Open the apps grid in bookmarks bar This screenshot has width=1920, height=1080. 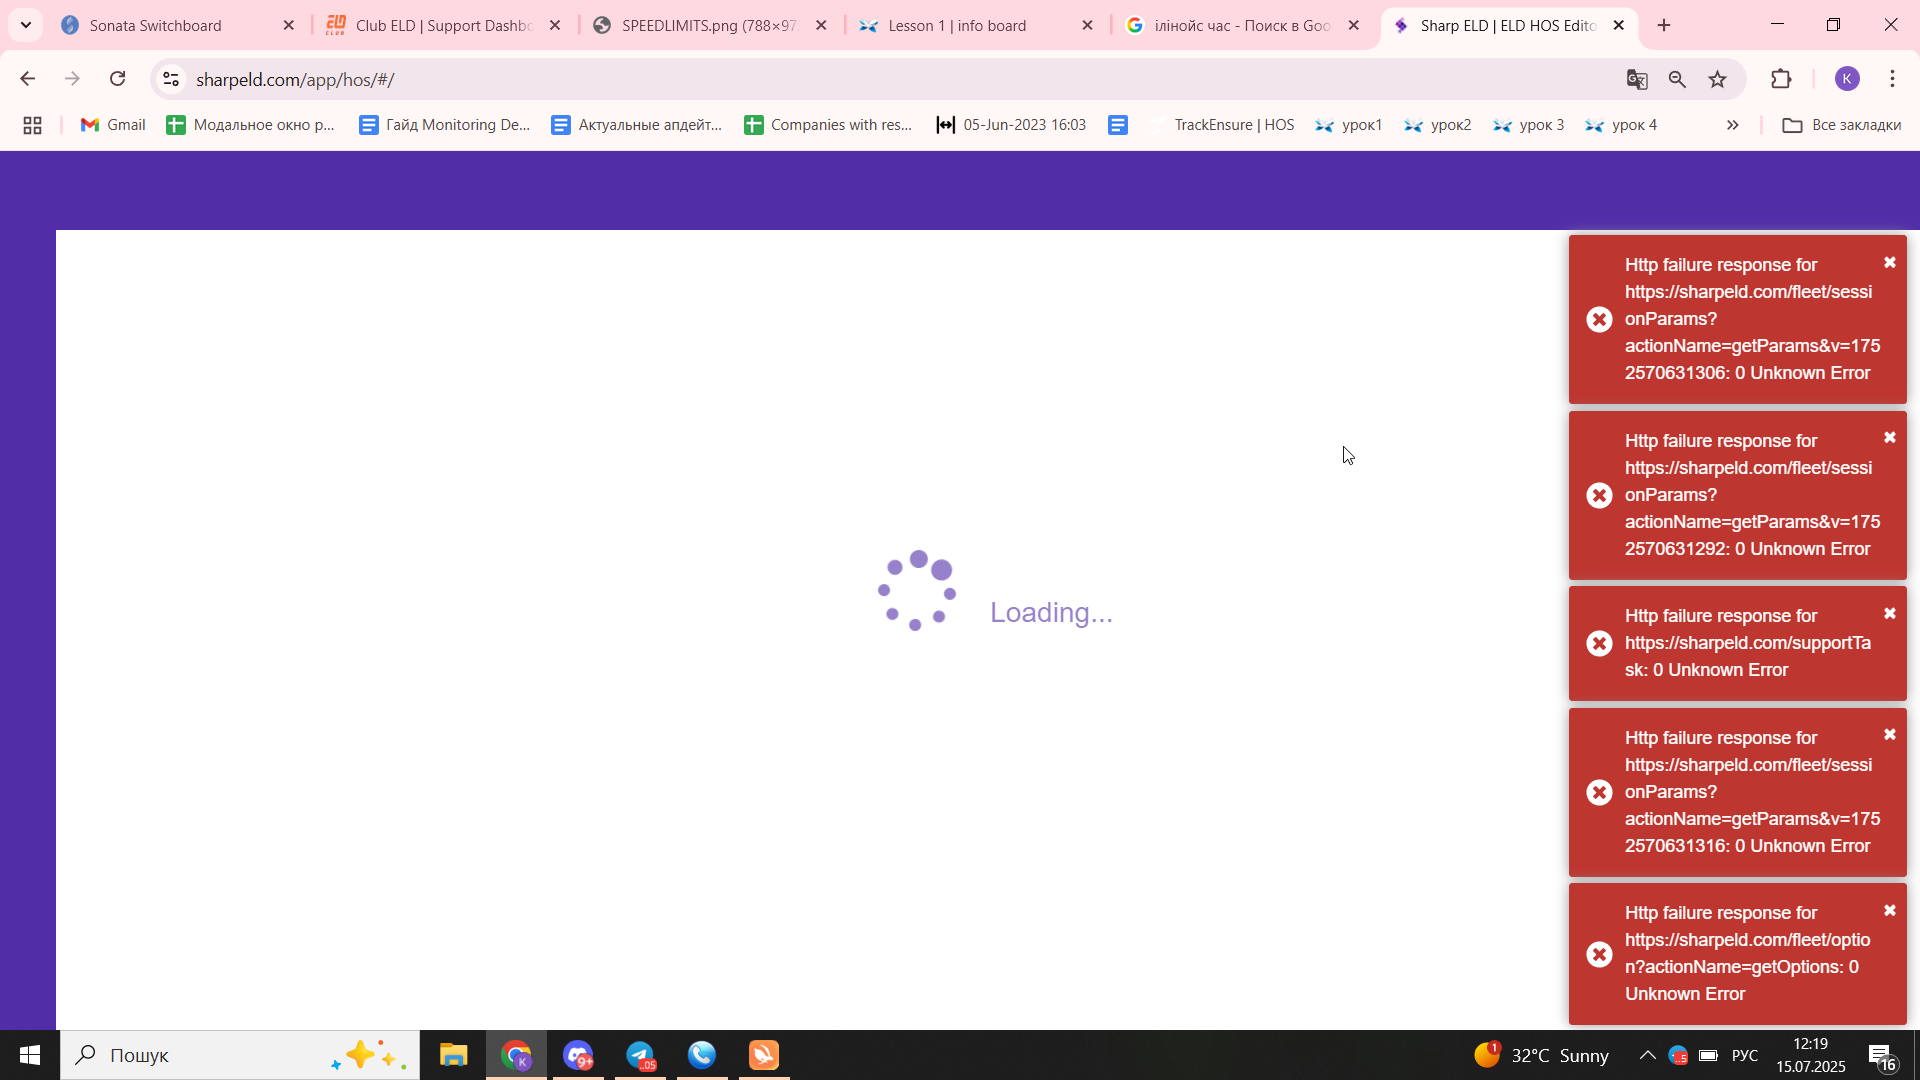[32, 125]
